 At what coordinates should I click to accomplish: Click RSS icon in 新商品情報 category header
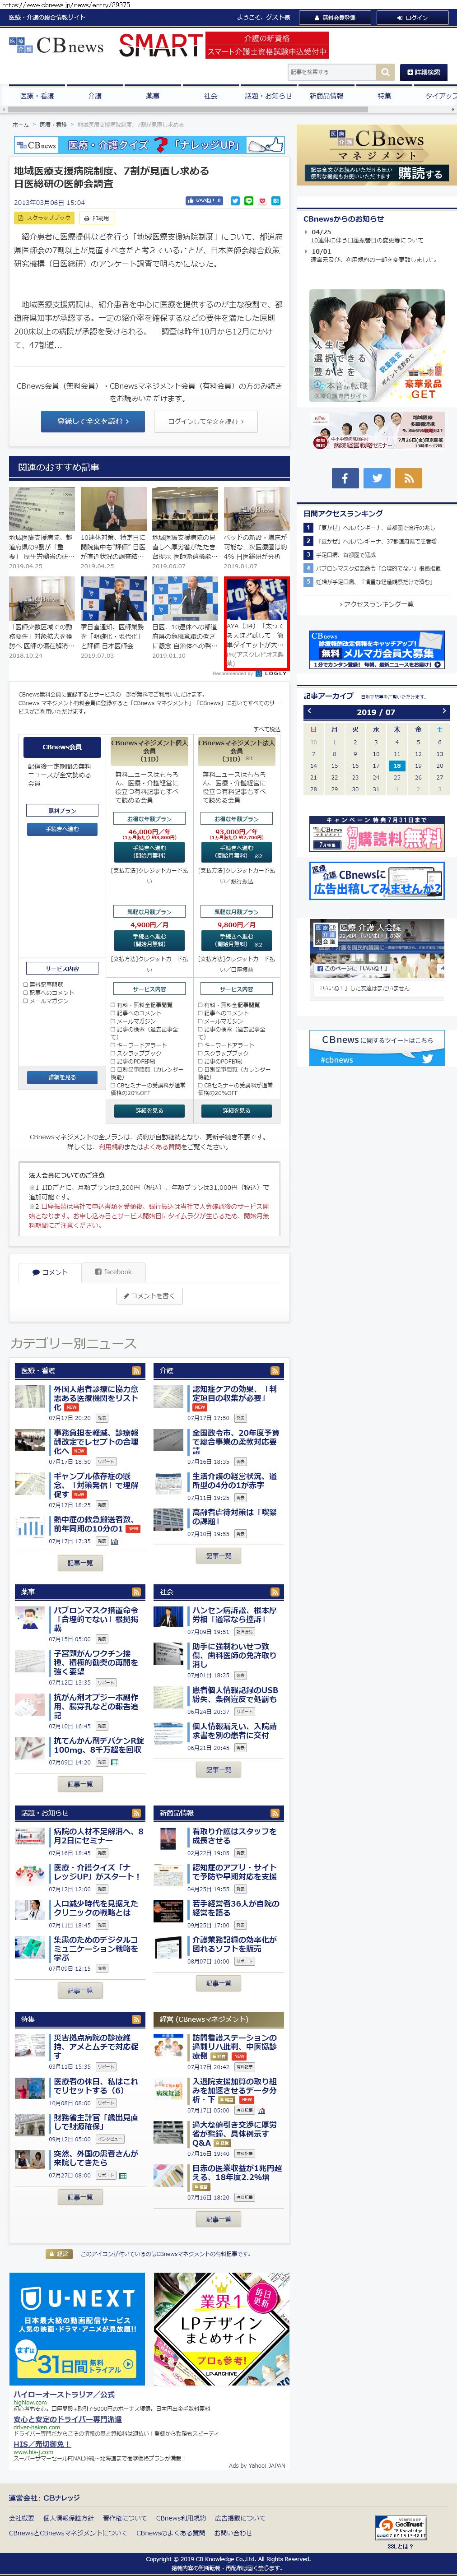(x=274, y=1813)
